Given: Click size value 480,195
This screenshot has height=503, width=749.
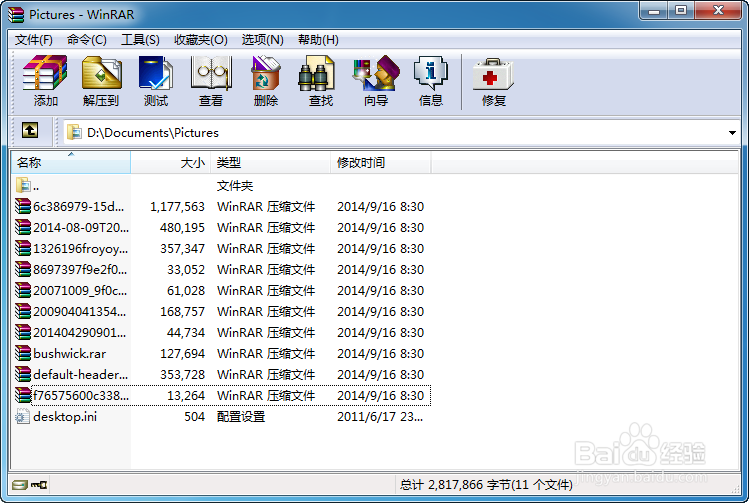Looking at the screenshot, I should 182,227.
